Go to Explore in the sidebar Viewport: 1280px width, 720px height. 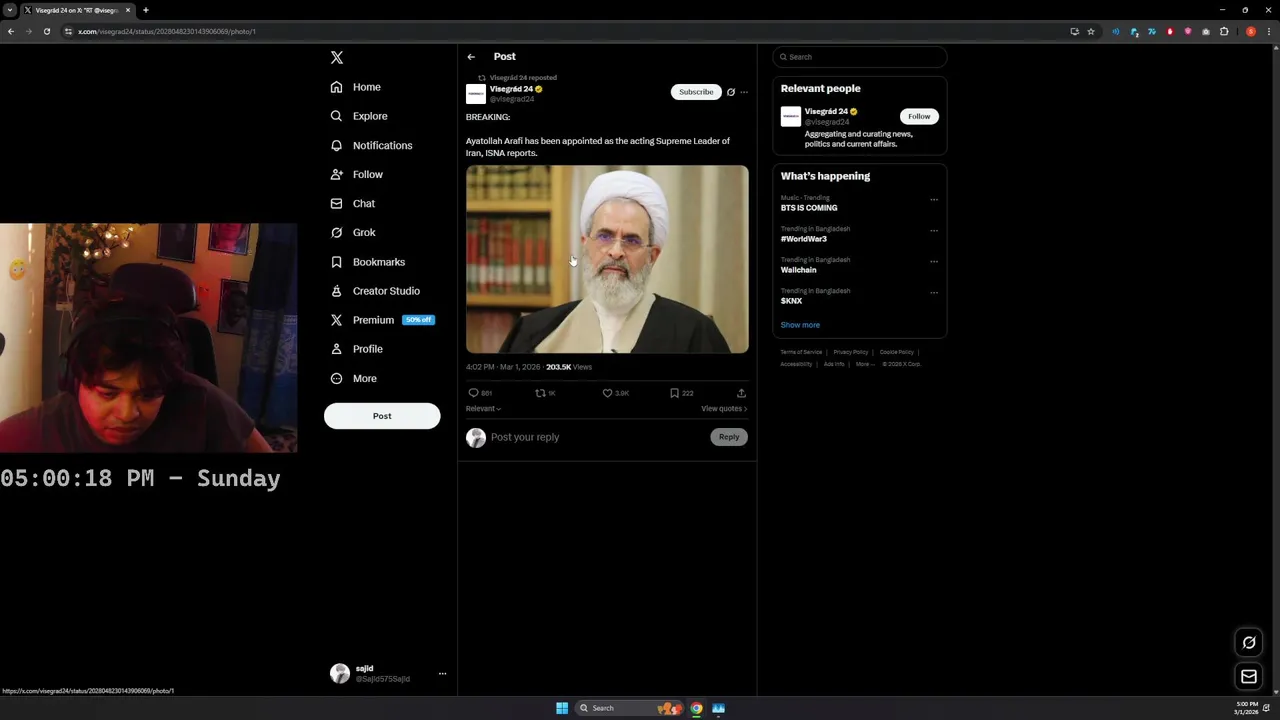click(359, 116)
